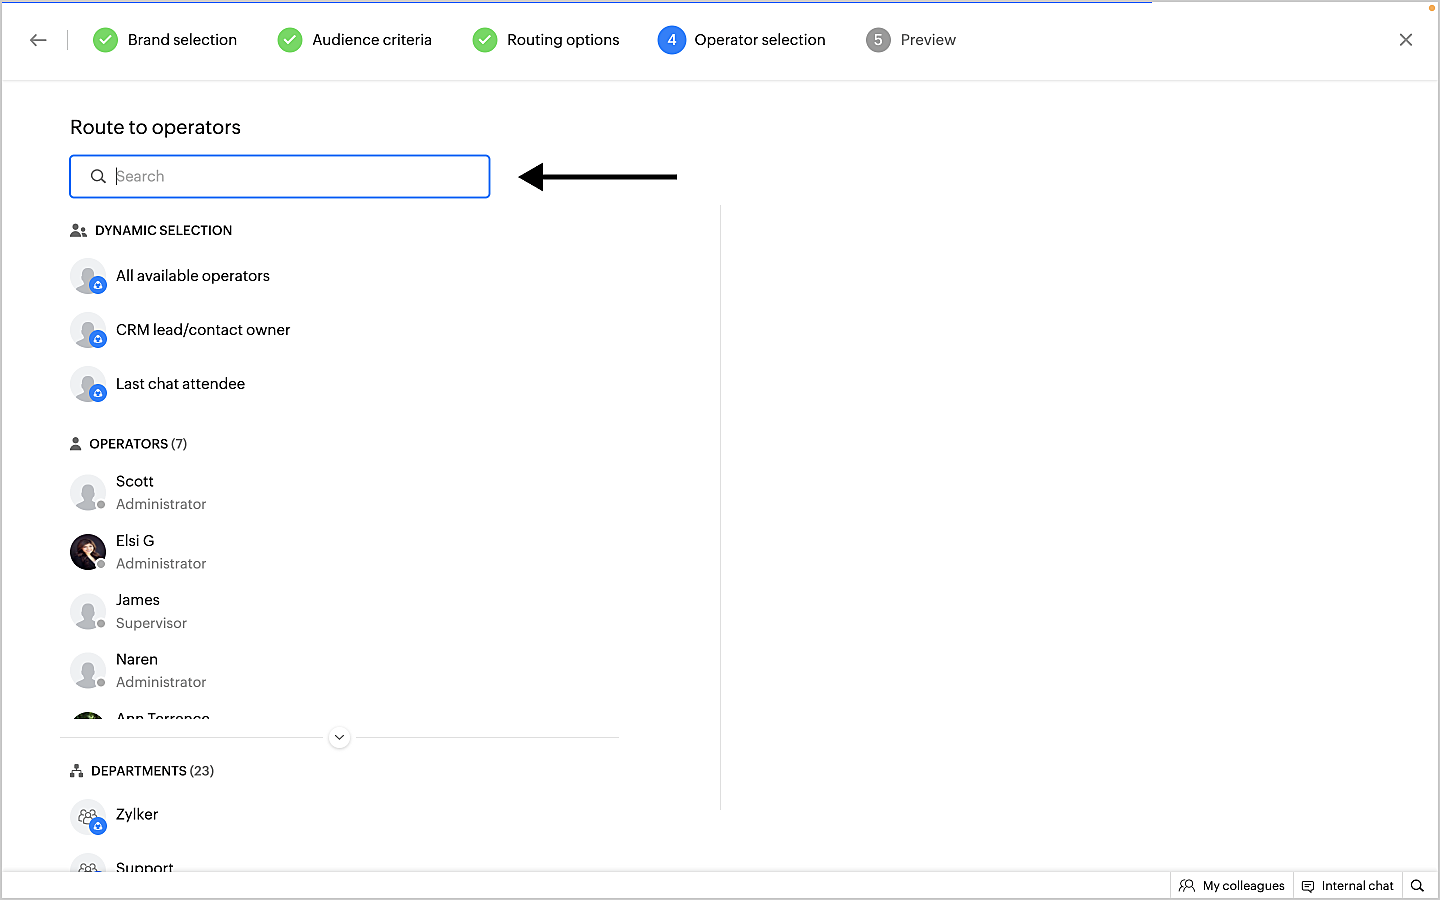1440x900 pixels.
Task: Choose operator James
Action: click(138, 600)
